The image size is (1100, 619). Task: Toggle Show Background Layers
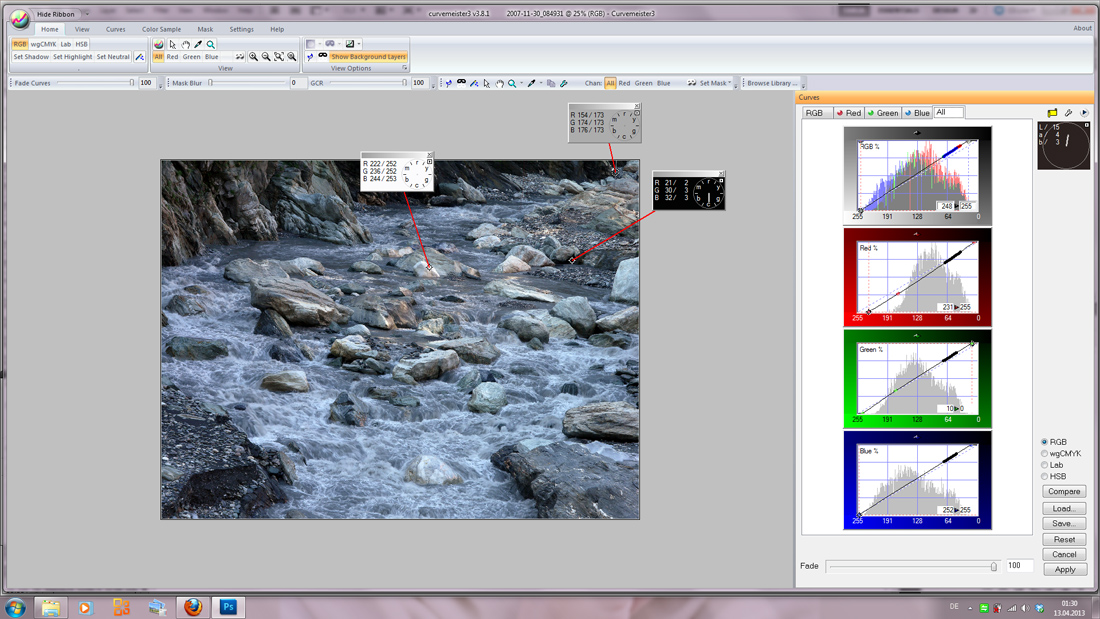[368, 57]
